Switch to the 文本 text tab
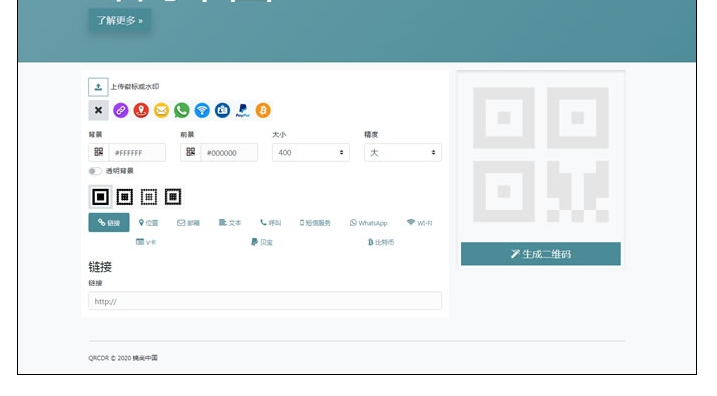Screen dimensions: 717x396 230,223
